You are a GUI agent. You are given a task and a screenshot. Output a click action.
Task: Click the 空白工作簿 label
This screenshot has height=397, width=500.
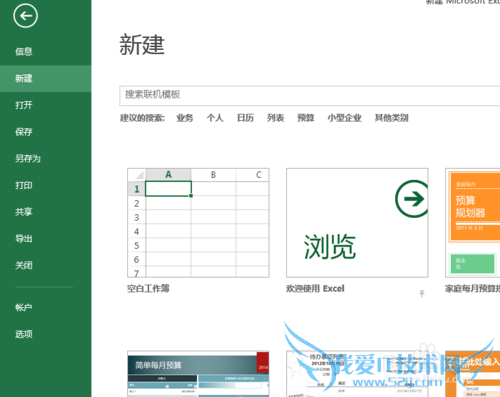pyautogui.click(x=148, y=288)
